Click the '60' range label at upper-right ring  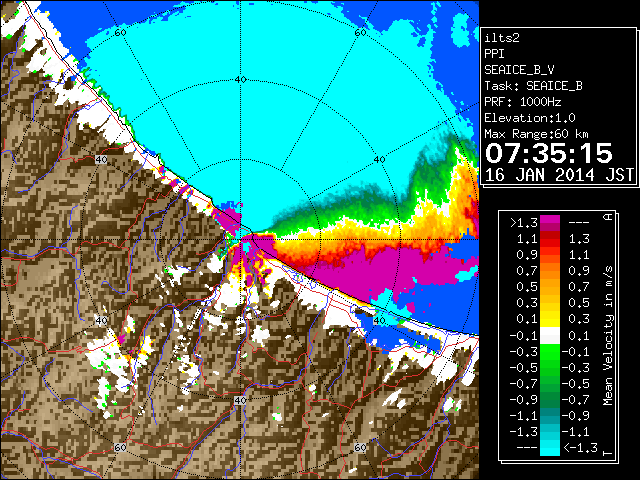360,32
